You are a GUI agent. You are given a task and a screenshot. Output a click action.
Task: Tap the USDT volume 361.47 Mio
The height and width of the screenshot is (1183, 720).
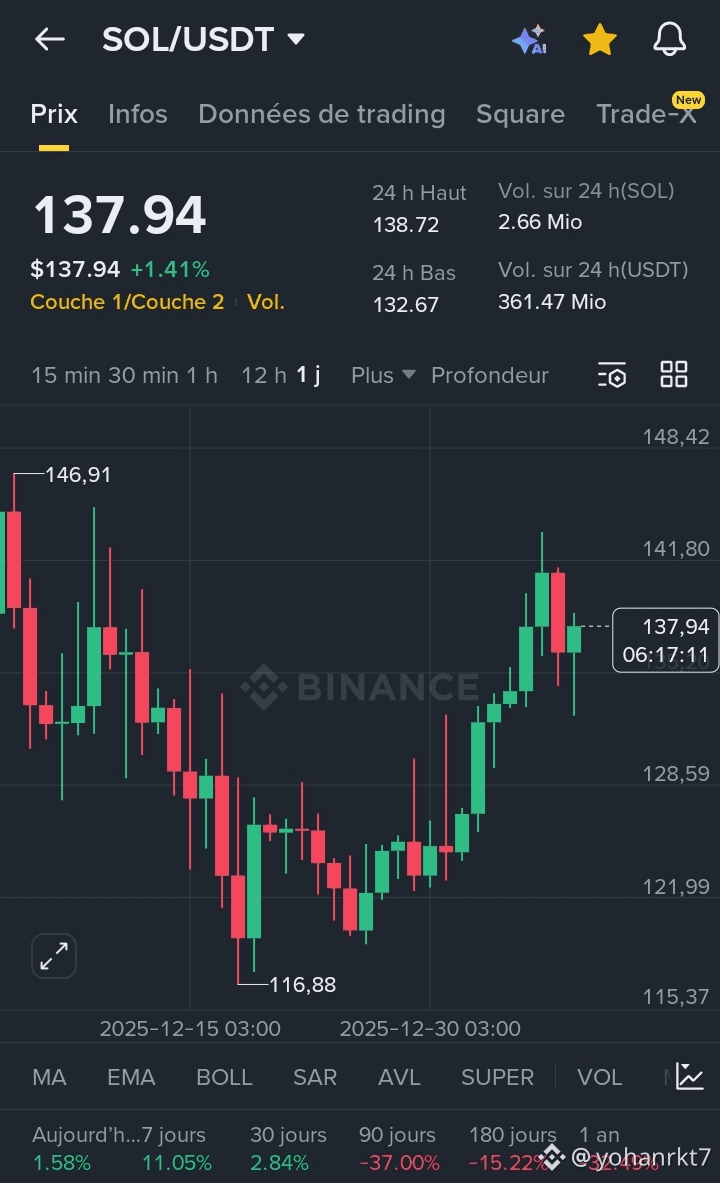pyautogui.click(x=552, y=302)
